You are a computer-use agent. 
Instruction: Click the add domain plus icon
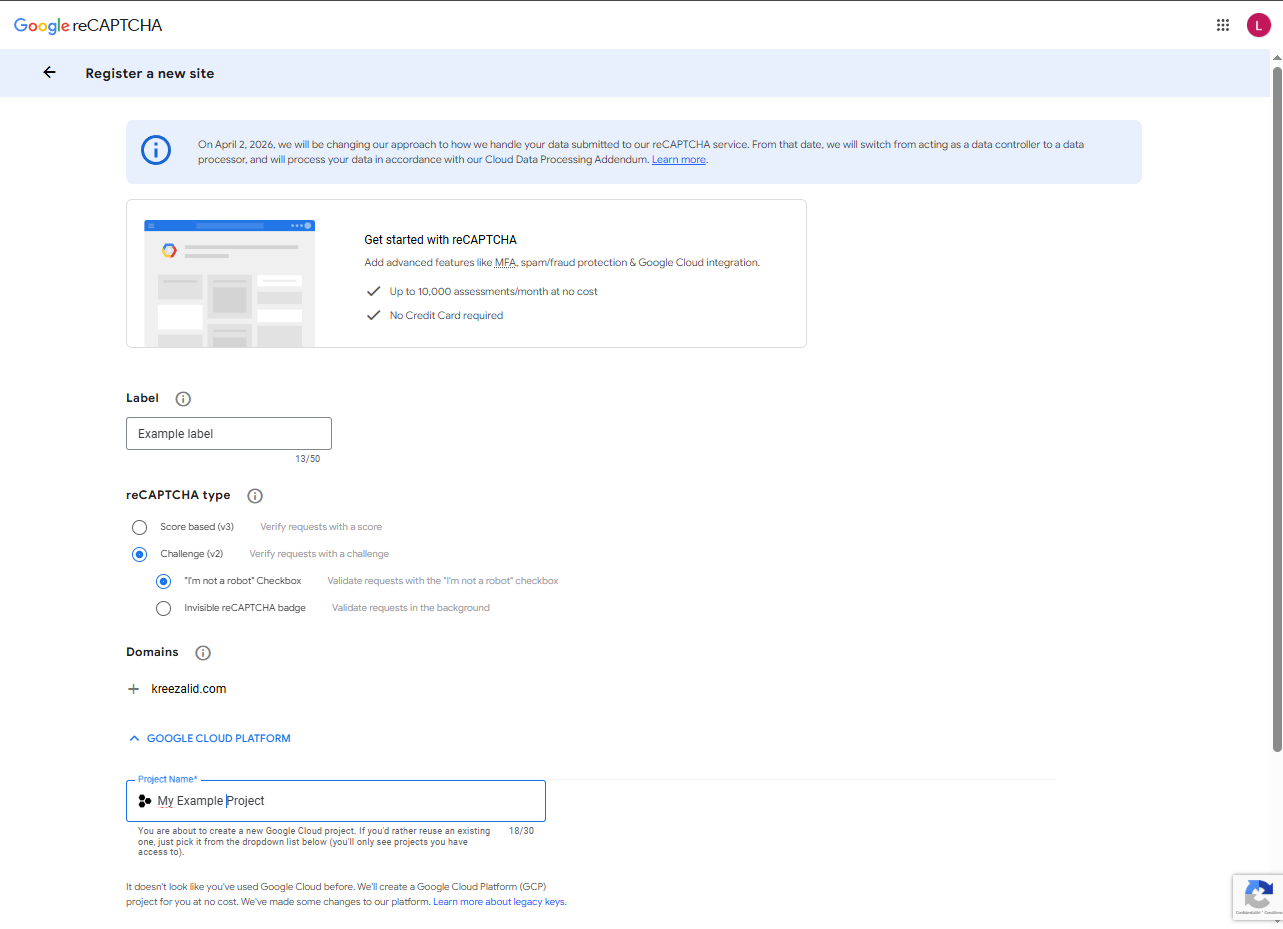(134, 688)
